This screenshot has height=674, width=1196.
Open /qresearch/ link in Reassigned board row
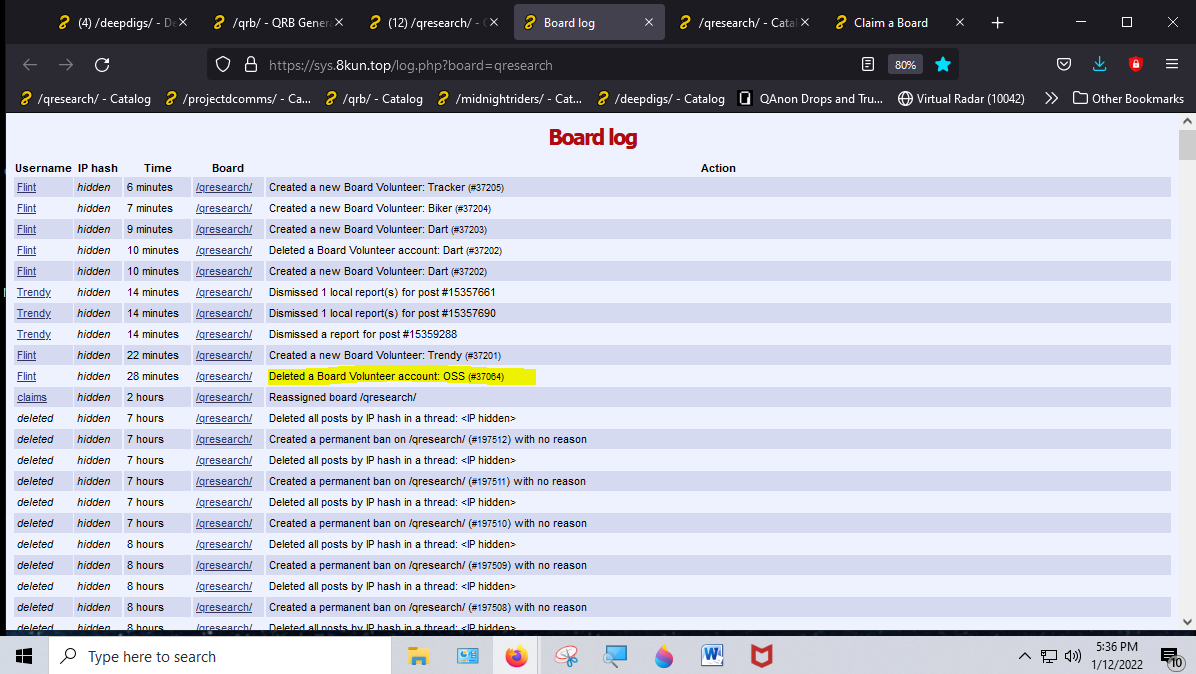tap(223, 398)
